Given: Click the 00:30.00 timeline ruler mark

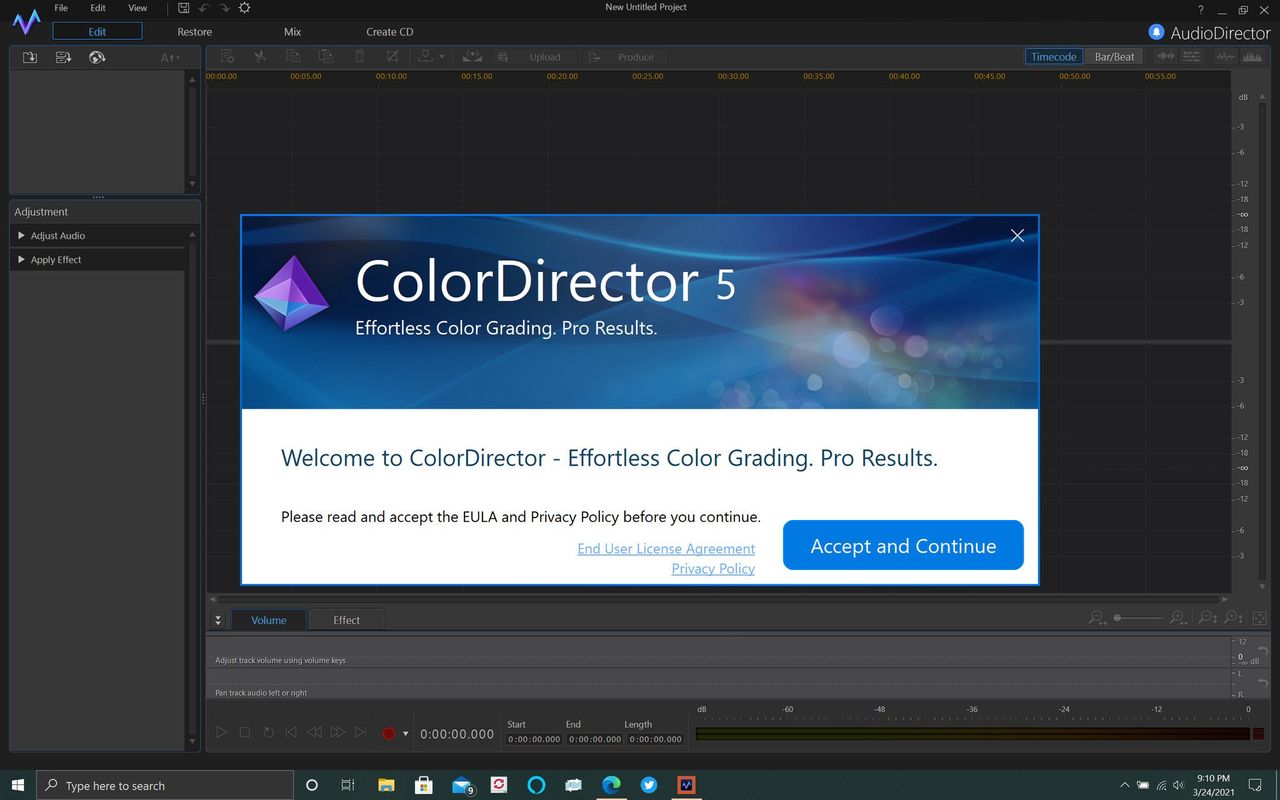Looking at the screenshot, I should pos(733,76).
